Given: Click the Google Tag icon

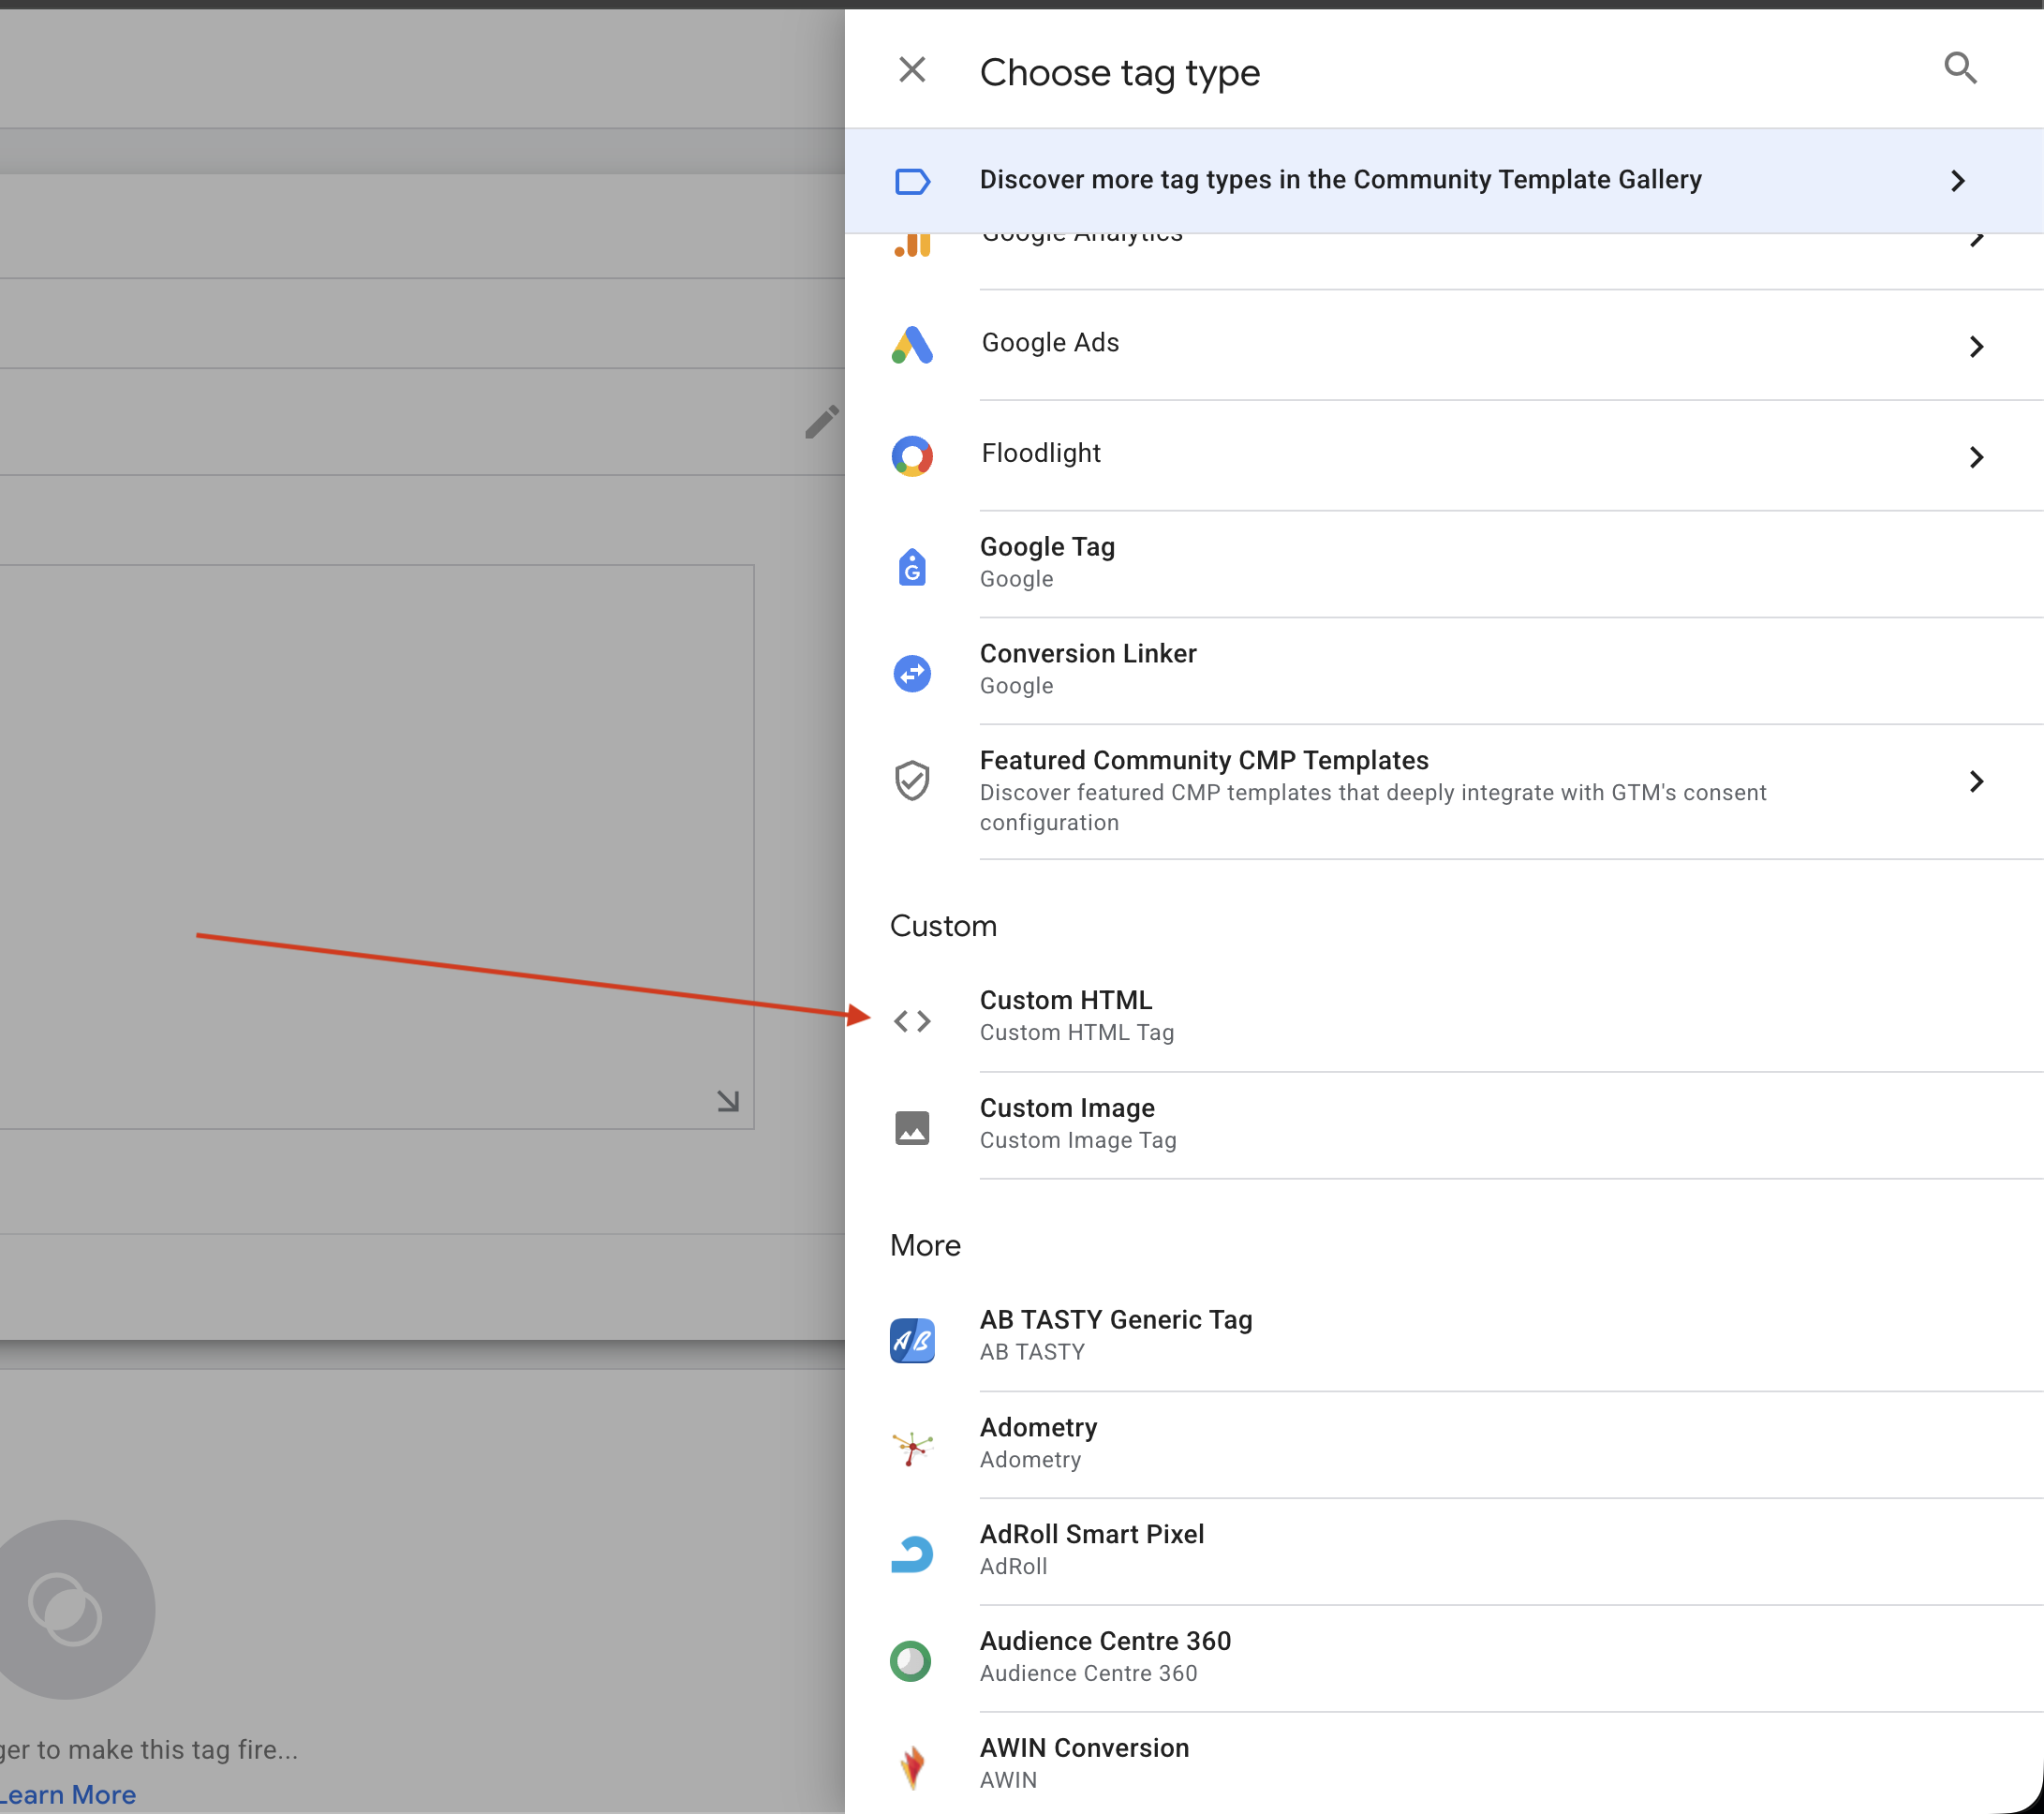Looking at the screenshot, I should click(x=912, y=567).
